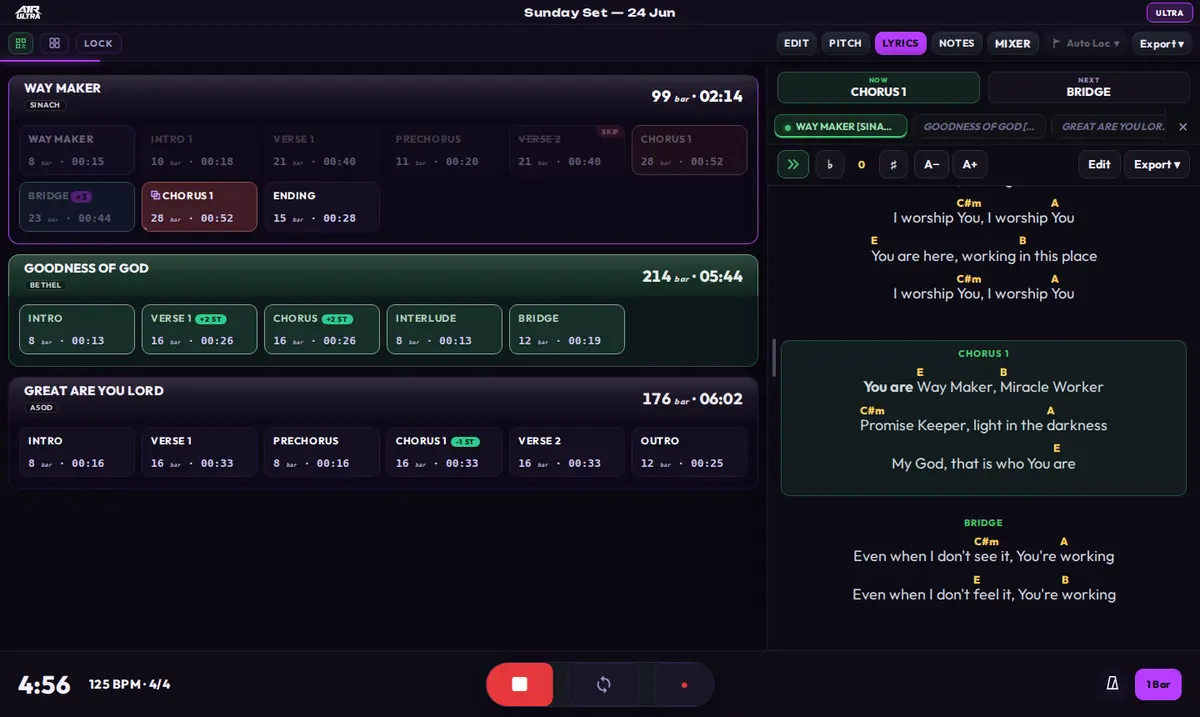
Task: Toggle the ×3 repeat badge on Bridge
Action: click(x=82, y=196)
